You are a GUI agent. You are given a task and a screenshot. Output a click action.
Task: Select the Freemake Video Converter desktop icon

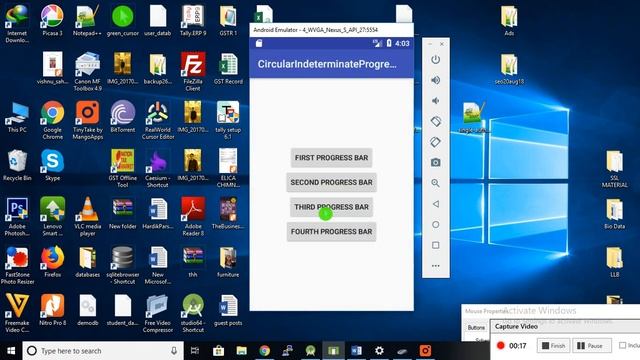point(17,313)
